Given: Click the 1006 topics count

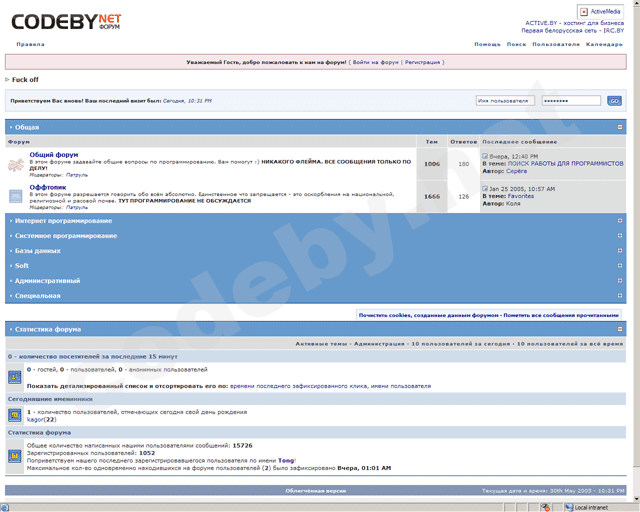Looking at the screenshot, I should (x=432, y=164).
